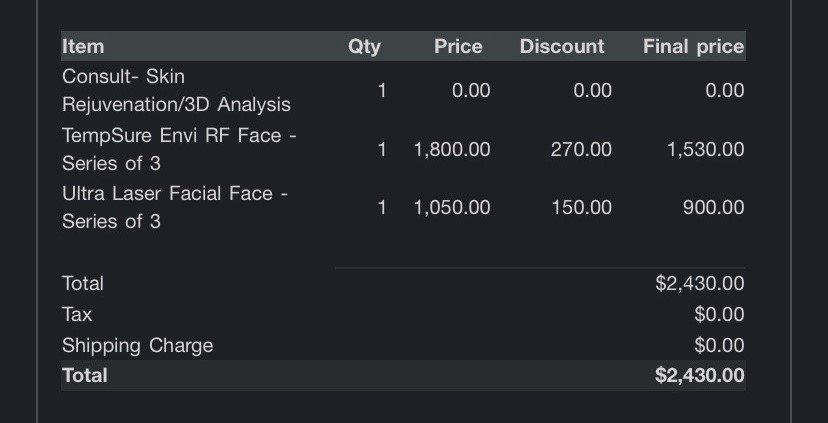Select the TempSure Envi RF Face item
The image size is (828, 423).
(179, 149)
